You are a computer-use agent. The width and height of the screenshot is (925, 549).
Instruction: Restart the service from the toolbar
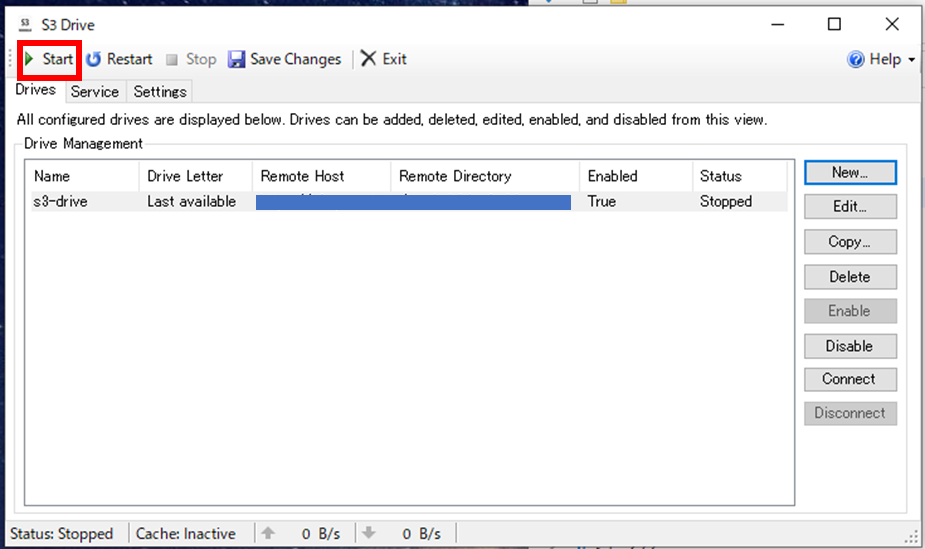tap(119, 59)
